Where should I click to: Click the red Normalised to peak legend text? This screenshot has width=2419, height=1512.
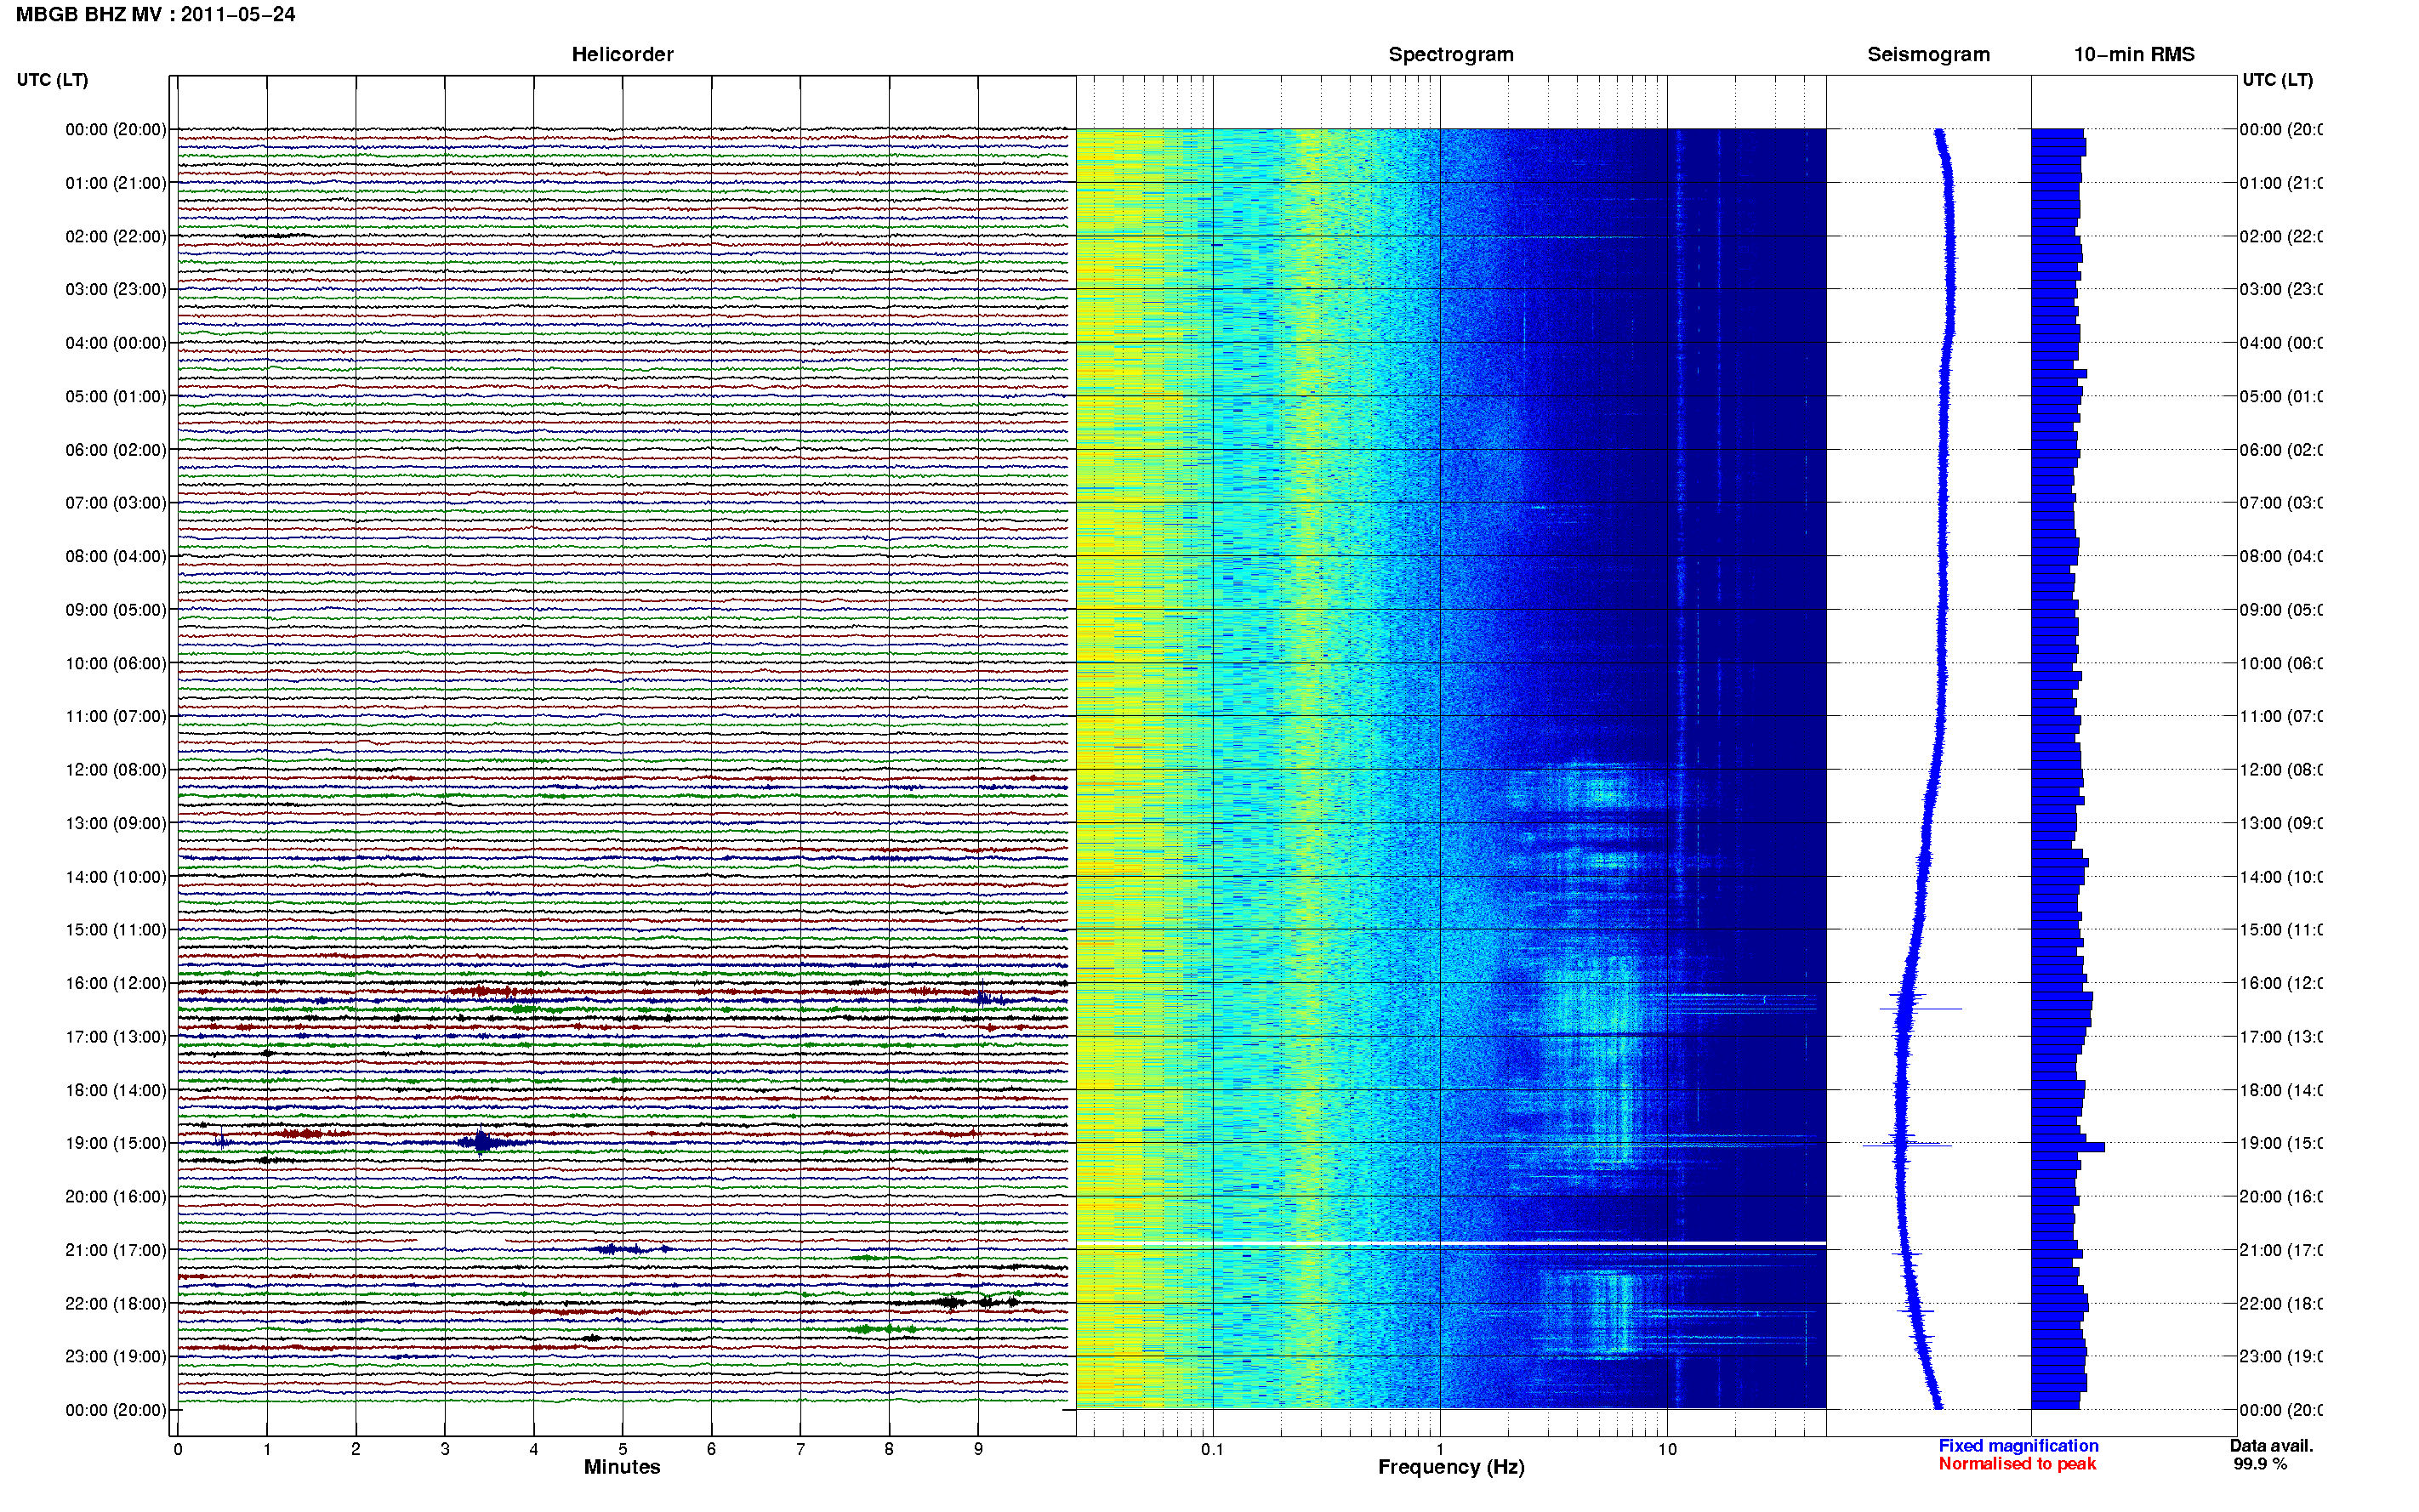2017,1464
